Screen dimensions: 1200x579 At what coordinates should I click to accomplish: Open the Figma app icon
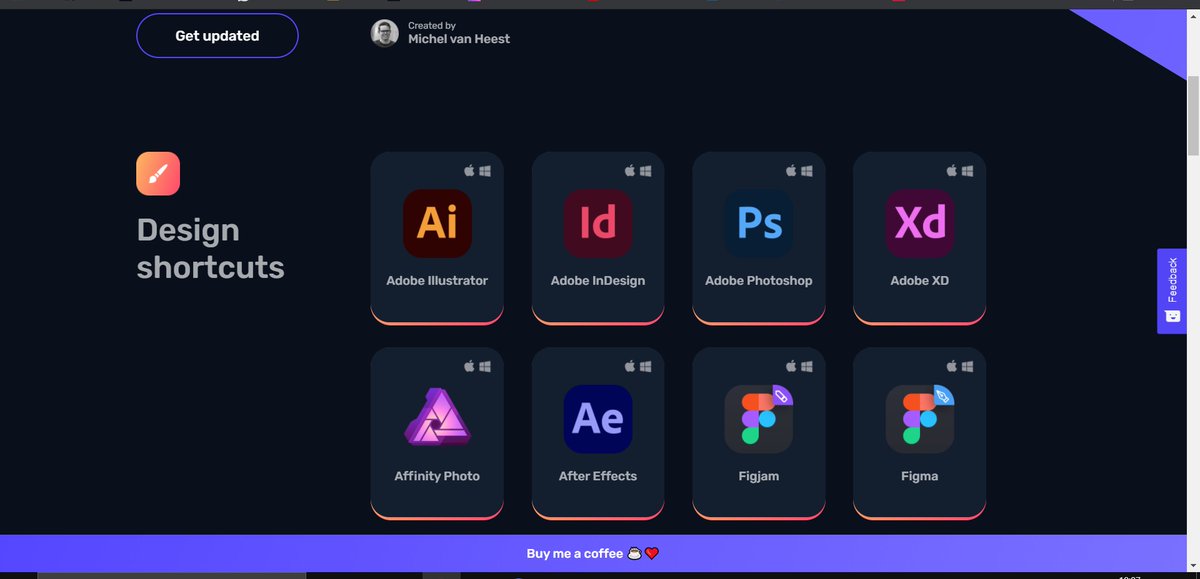click(x=920, y=419)
